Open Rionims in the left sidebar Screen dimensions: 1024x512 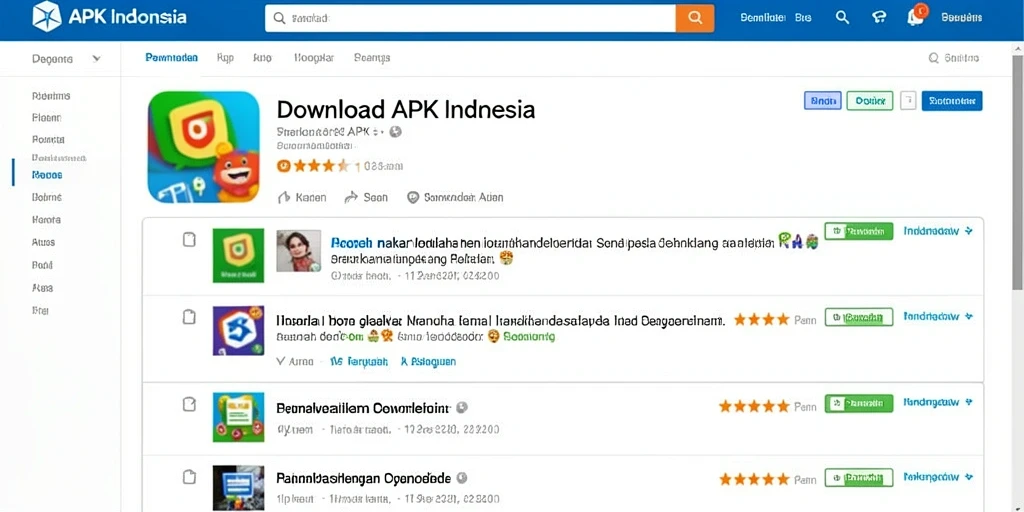(x=51, y=96)
